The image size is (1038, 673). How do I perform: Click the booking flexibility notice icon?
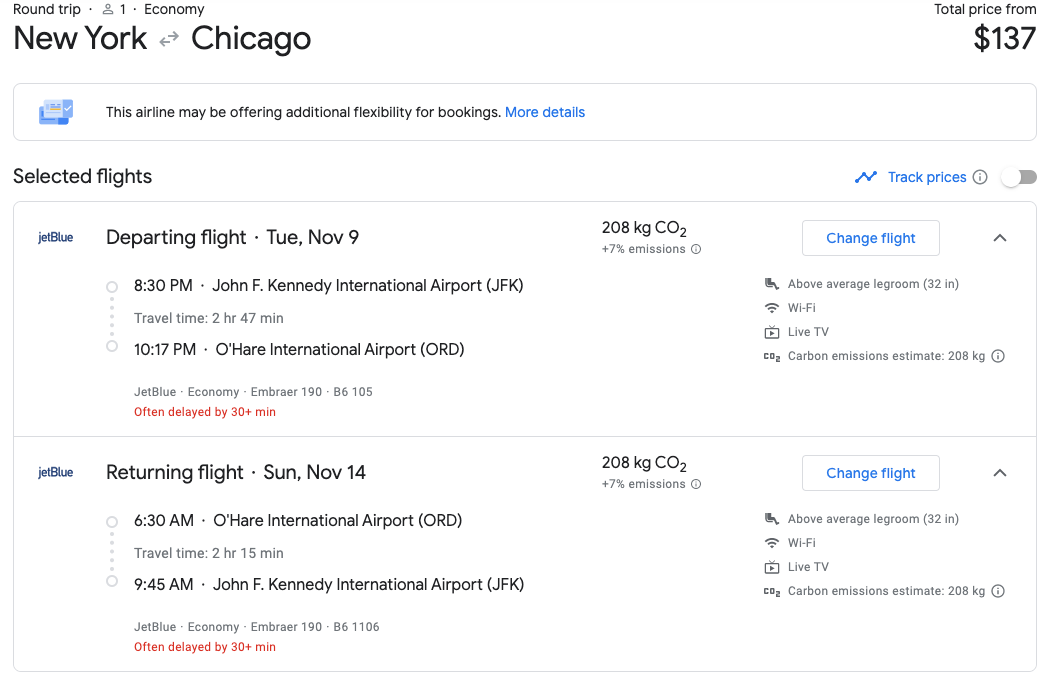[55, 112]
